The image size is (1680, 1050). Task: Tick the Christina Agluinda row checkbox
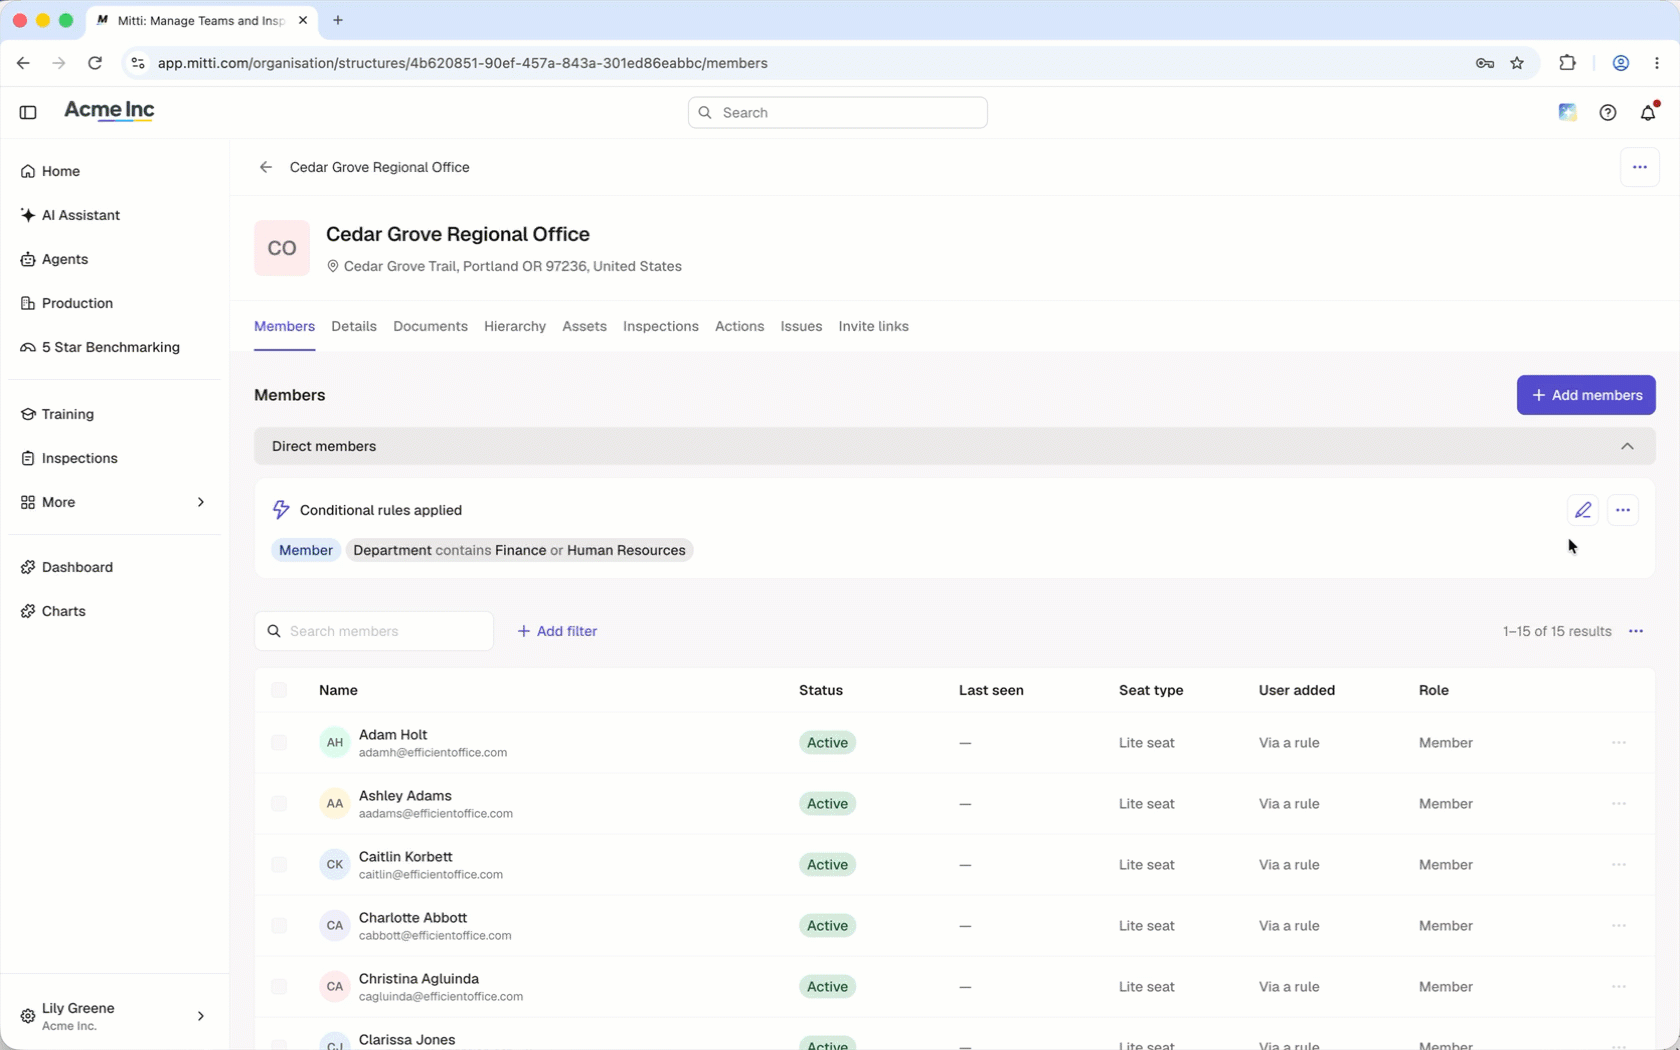coord(279,986)
